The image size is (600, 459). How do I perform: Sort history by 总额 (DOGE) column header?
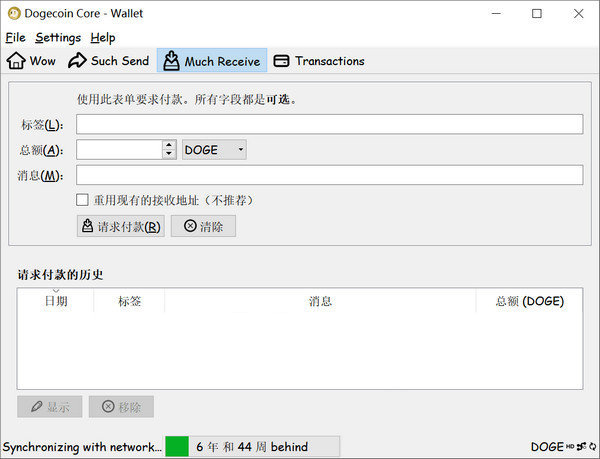point(530,301)
